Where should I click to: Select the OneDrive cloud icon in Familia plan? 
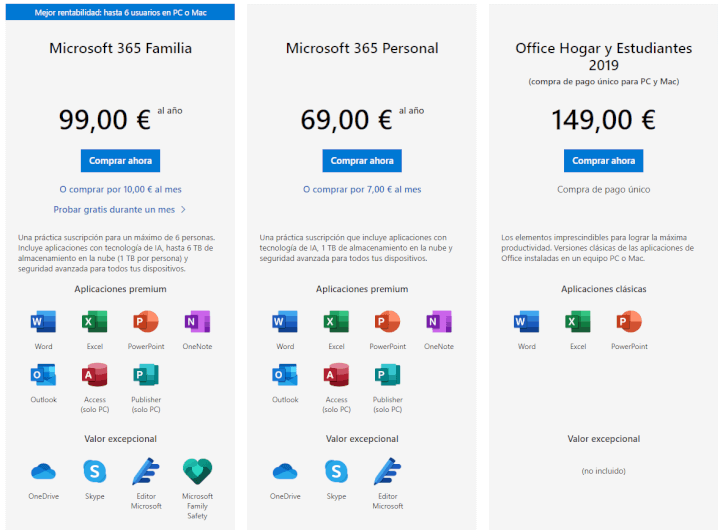(43, 472)
